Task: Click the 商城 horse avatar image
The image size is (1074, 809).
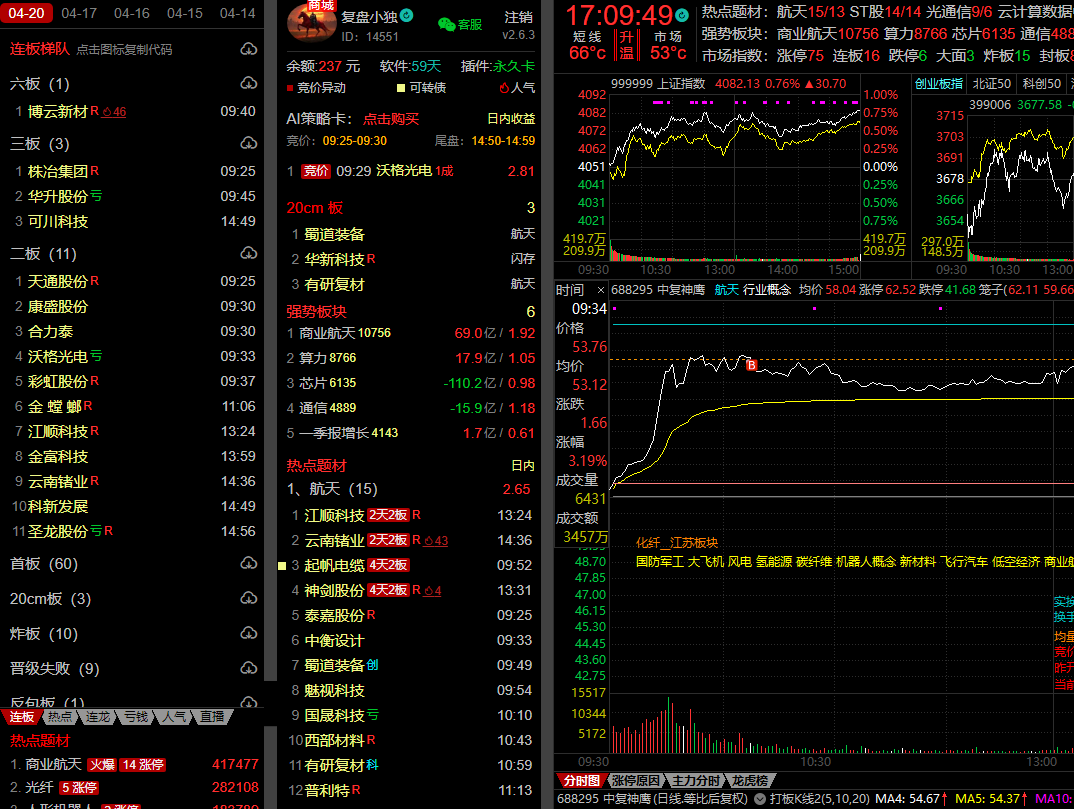Action: pyautogui.click(x=311, y=22)
